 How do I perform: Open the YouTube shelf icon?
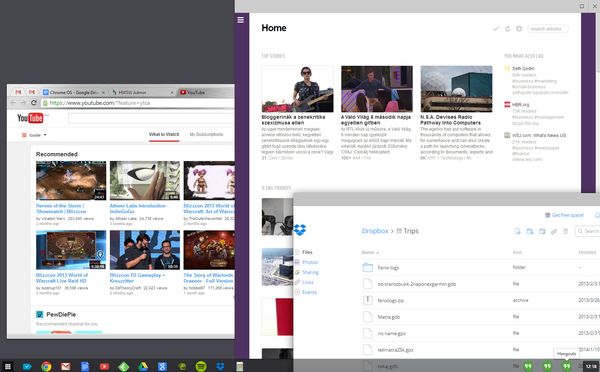[x=104, y=366]
